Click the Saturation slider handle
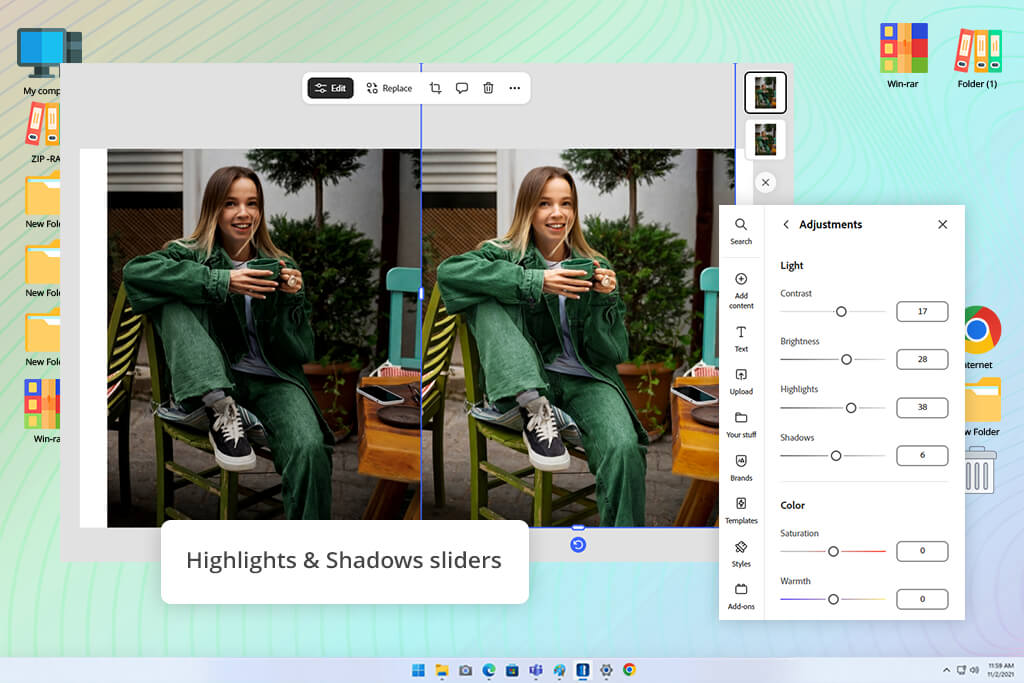This screenshot has height=683, width=1024. 833,552
